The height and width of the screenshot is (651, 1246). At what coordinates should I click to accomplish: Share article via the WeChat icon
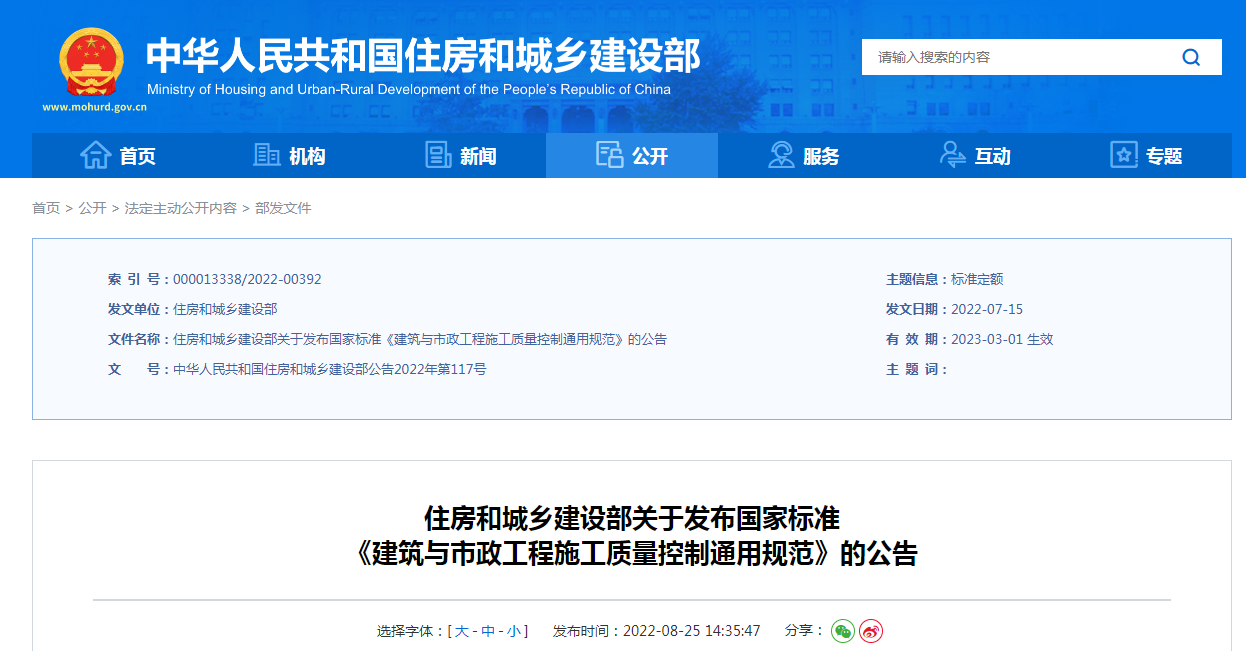click(x=843, y=631)
